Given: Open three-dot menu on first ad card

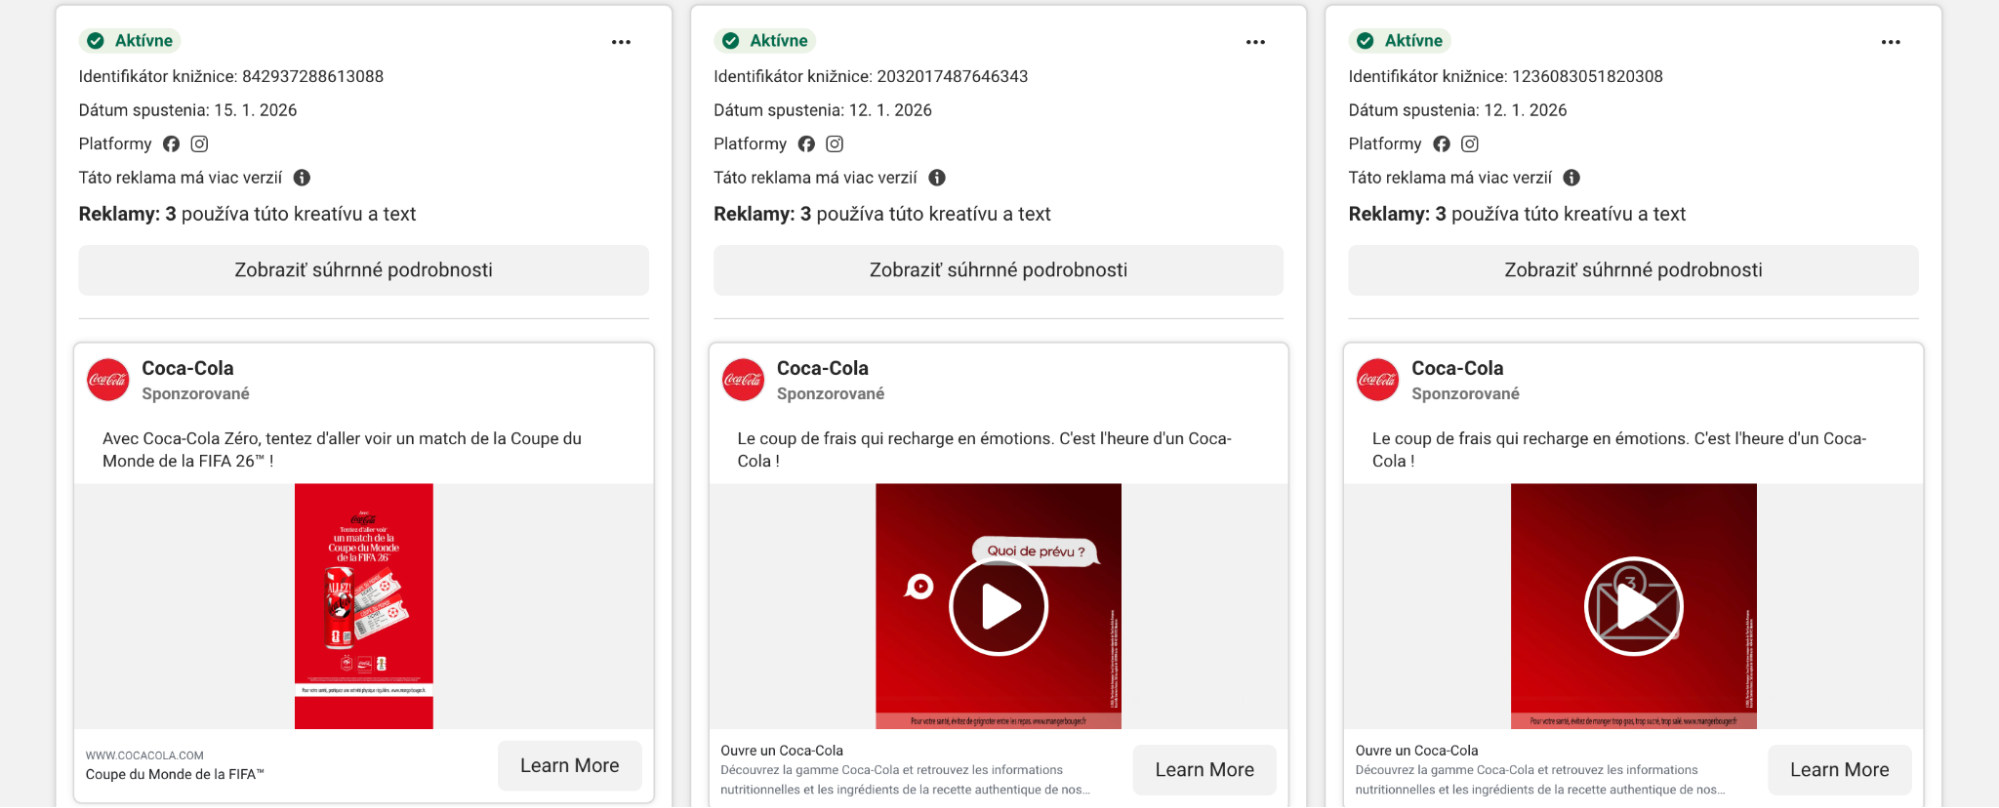Looking at the screenshot, I should click(621, 42).
